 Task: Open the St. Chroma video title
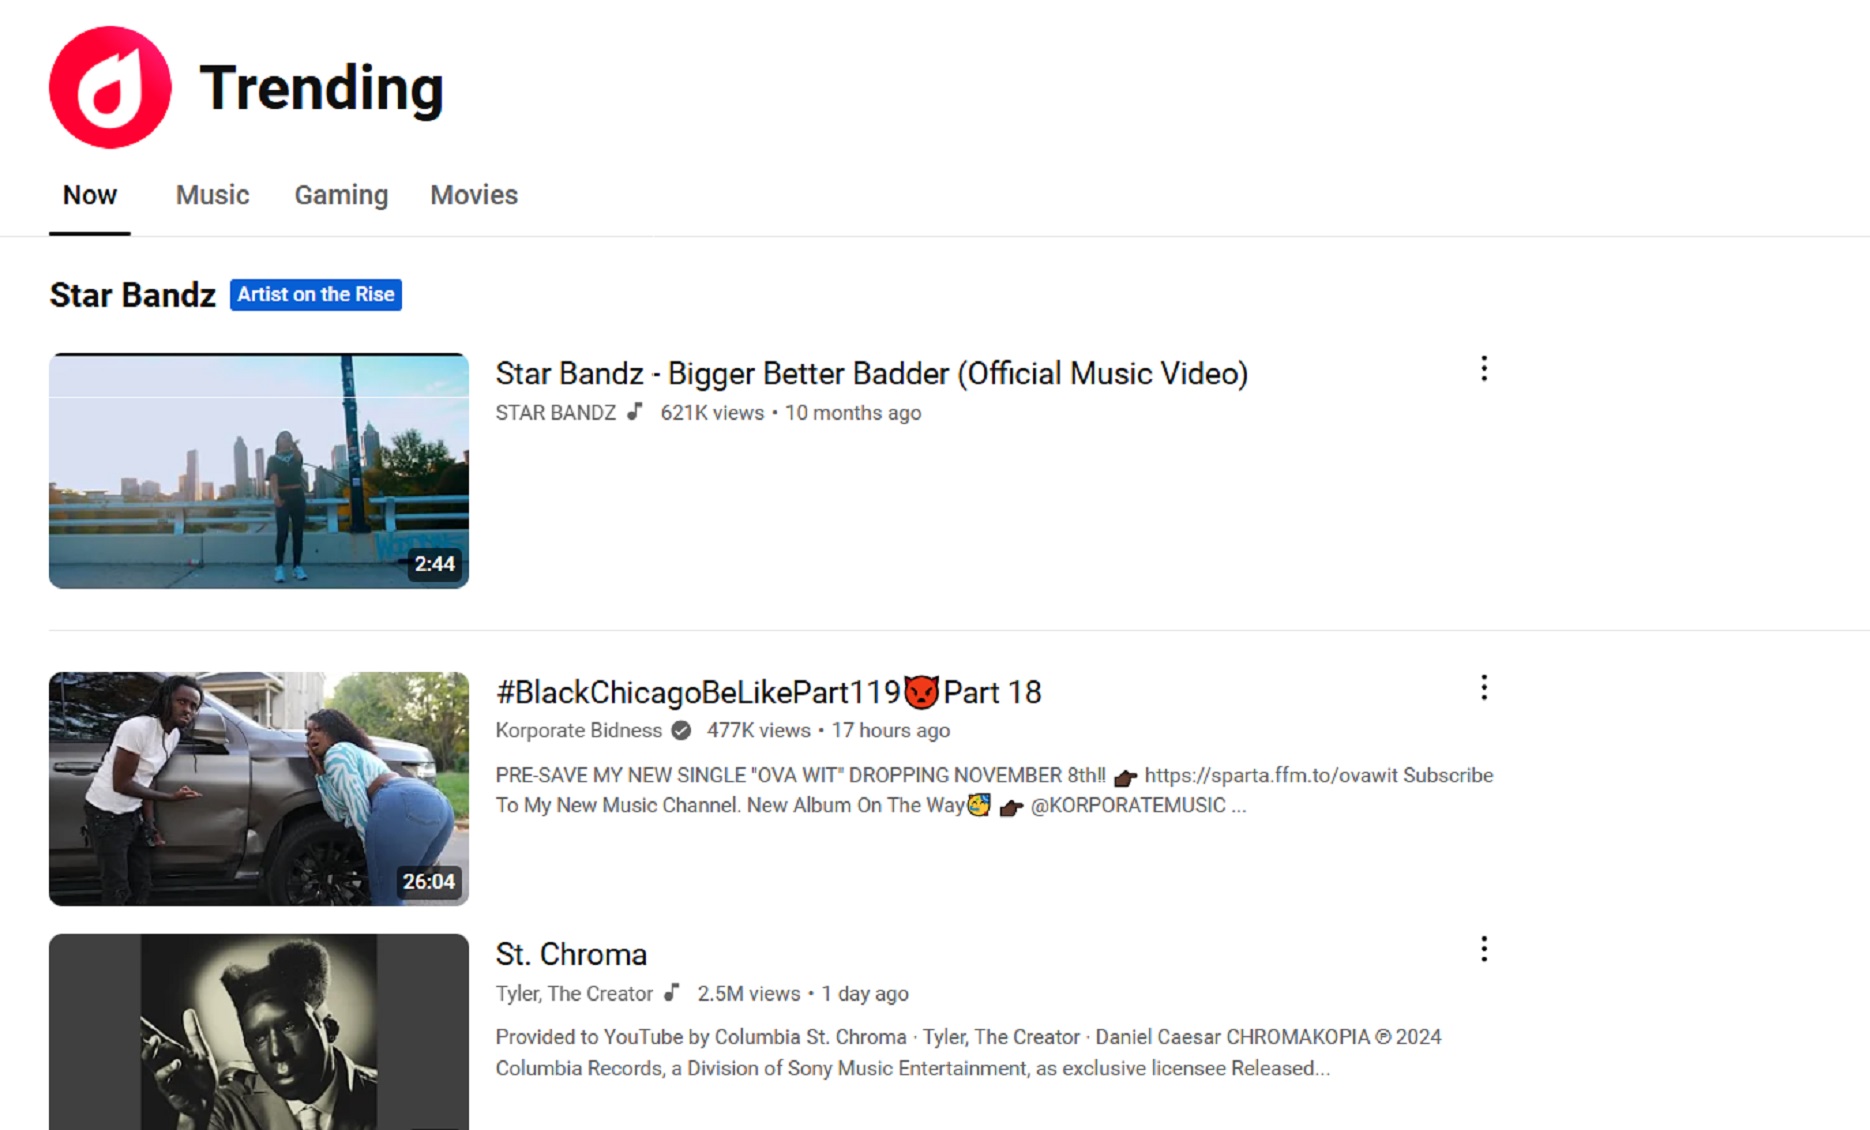click(571, 955)
